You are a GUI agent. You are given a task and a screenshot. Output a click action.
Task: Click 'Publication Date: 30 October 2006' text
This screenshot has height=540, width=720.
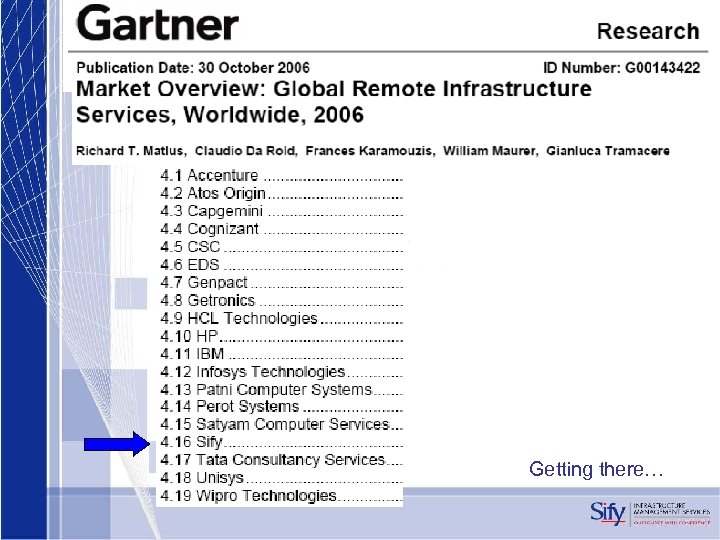[x=193, y=68]
